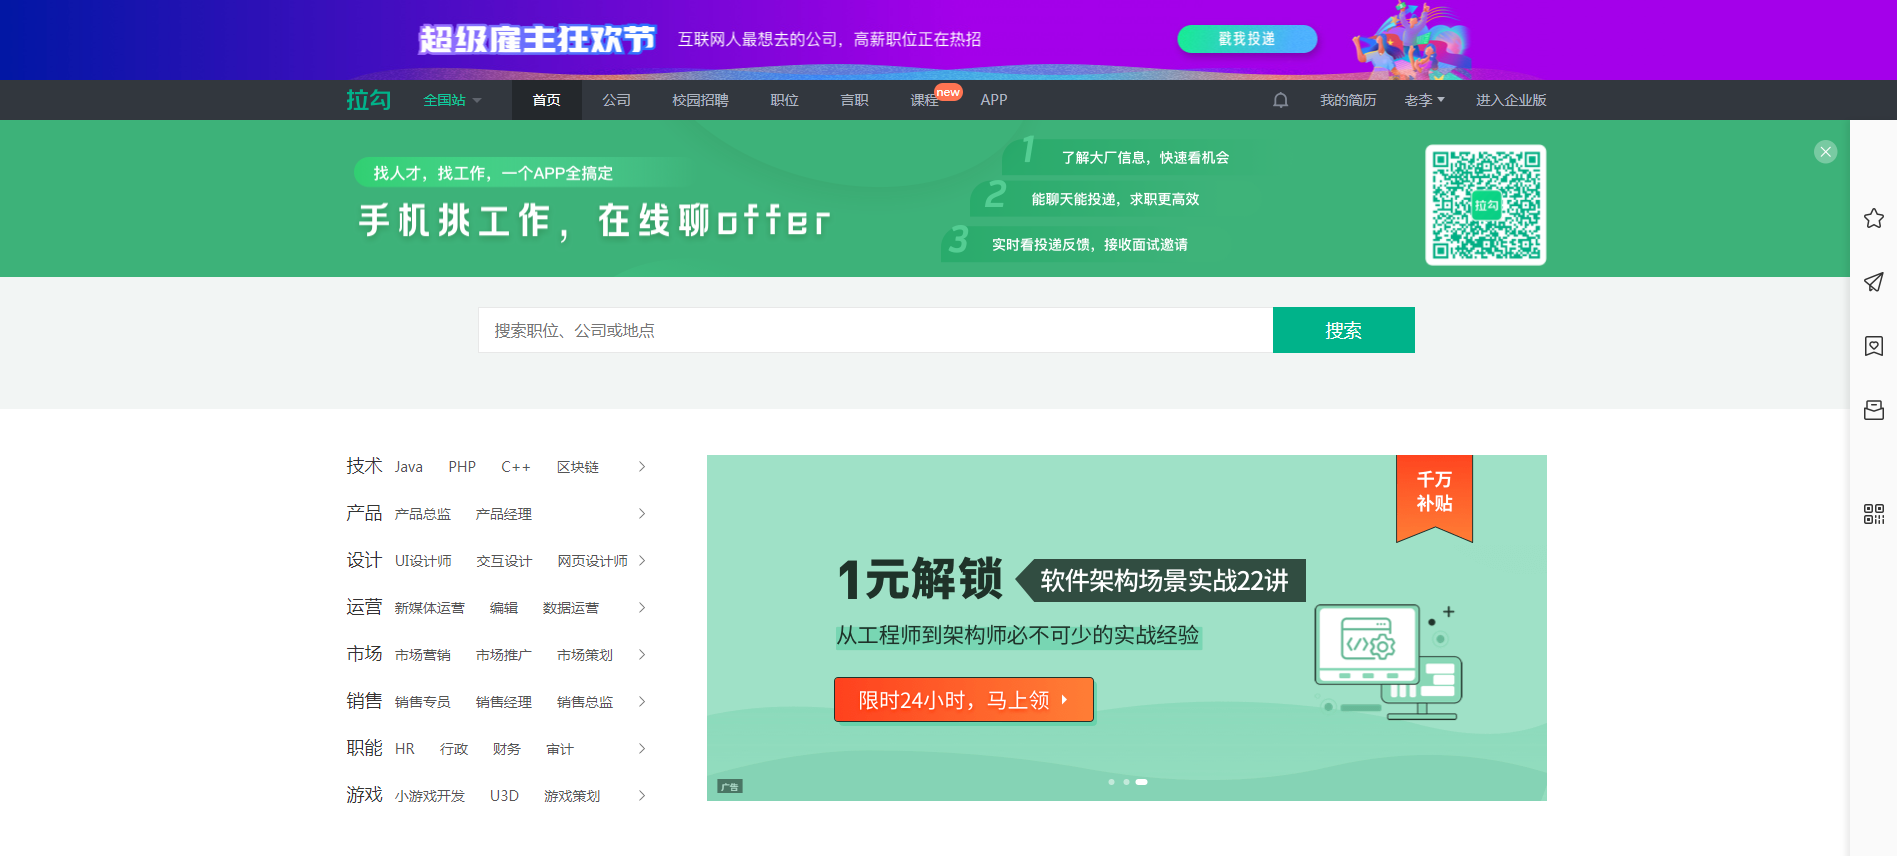Open 进入企业版 link

click(x=1511, y=100)
